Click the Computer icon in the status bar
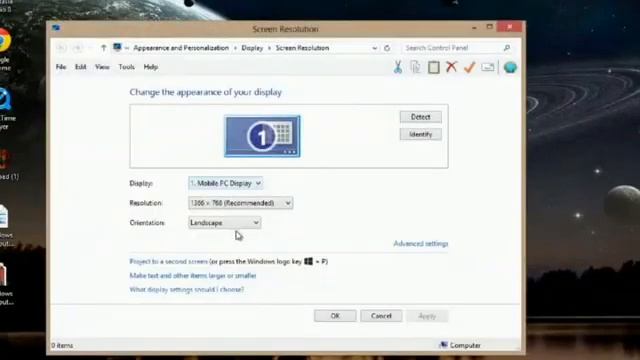The height and width of the screenshot is (360, 640). [443, 345]
